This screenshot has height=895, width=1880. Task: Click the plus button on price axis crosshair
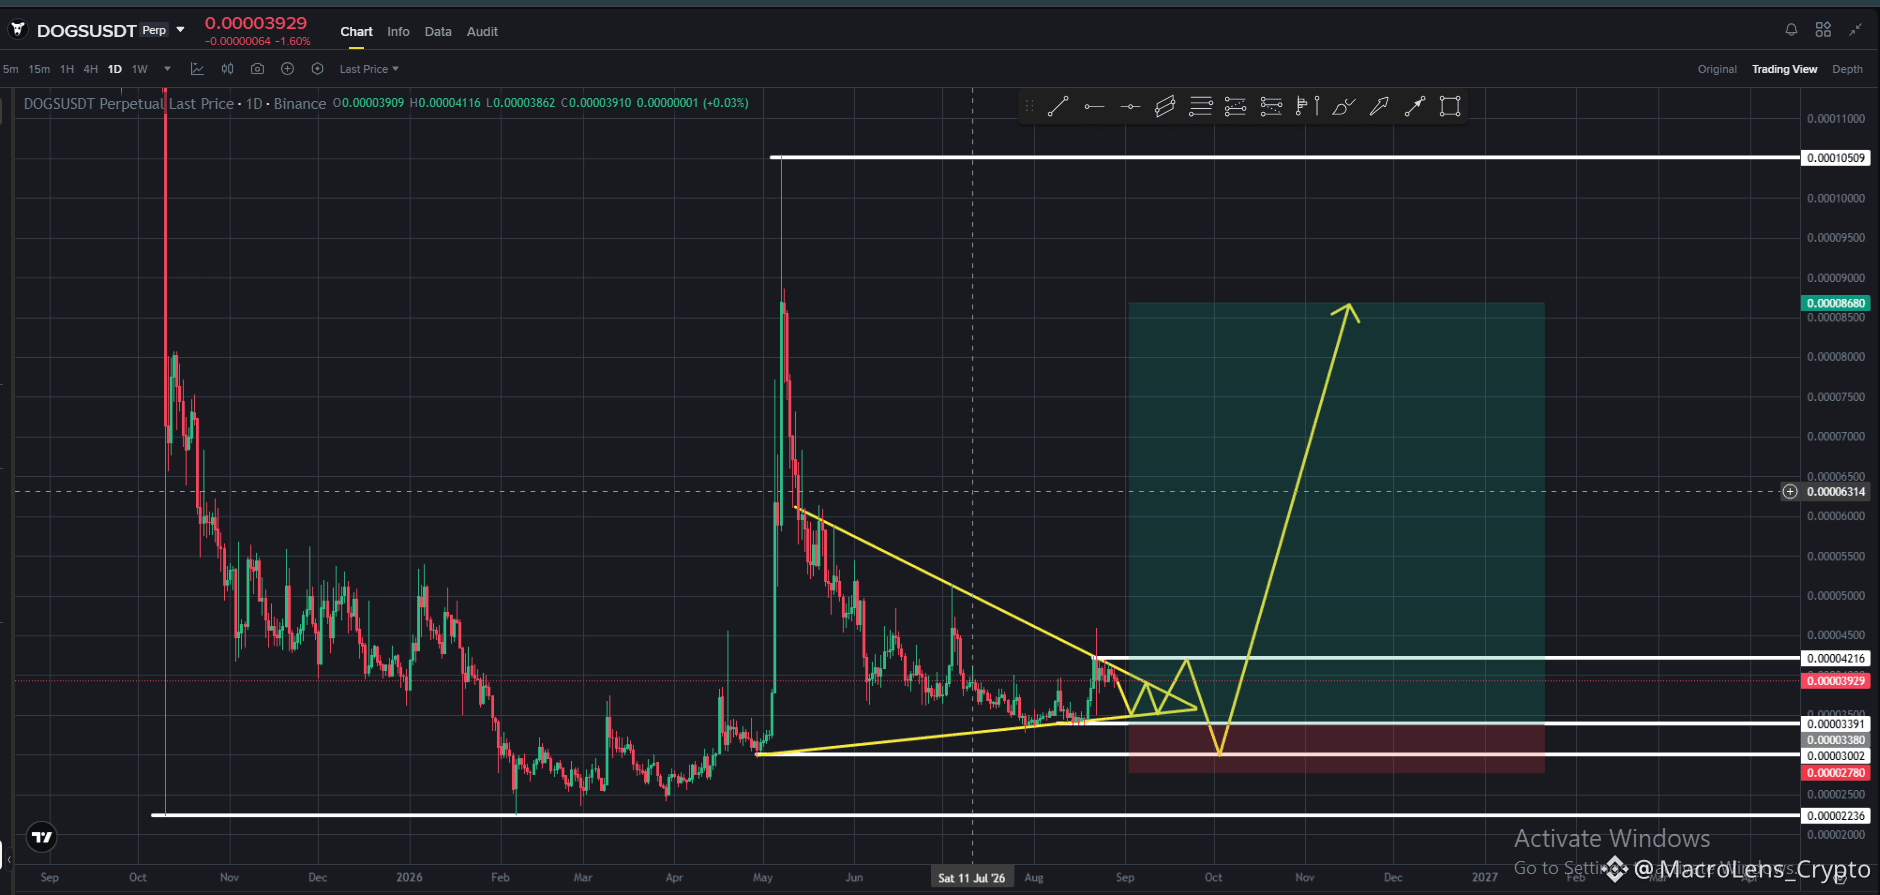click(x=1790, y=491)
